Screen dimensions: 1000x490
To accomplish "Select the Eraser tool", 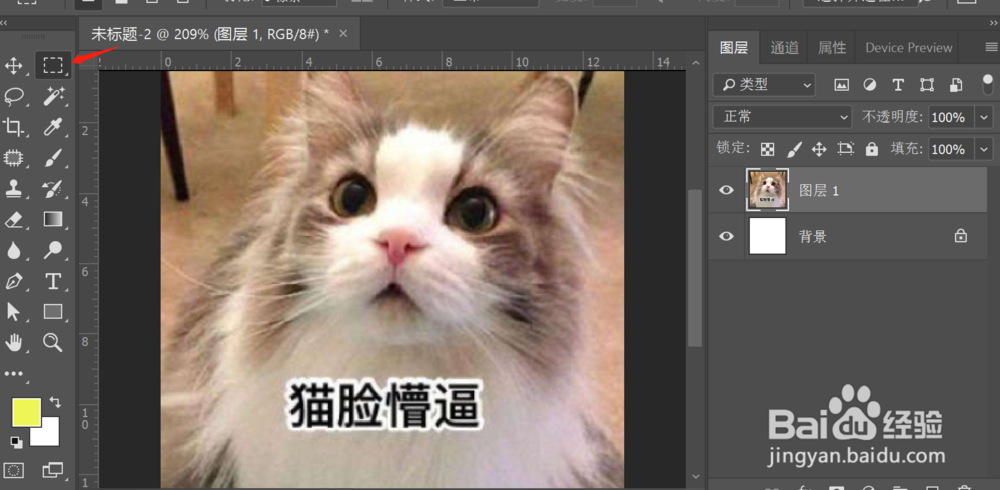I will pos(14,219).
